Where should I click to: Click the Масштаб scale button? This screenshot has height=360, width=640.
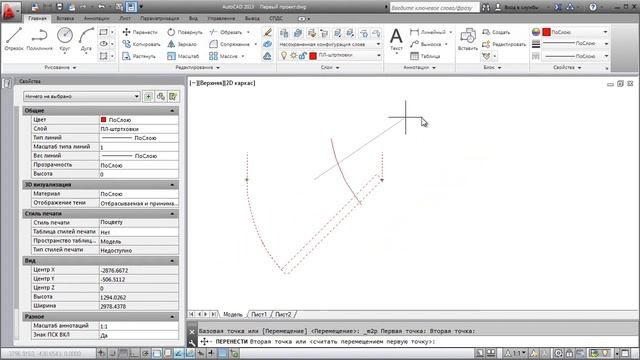tap(183, 56)
